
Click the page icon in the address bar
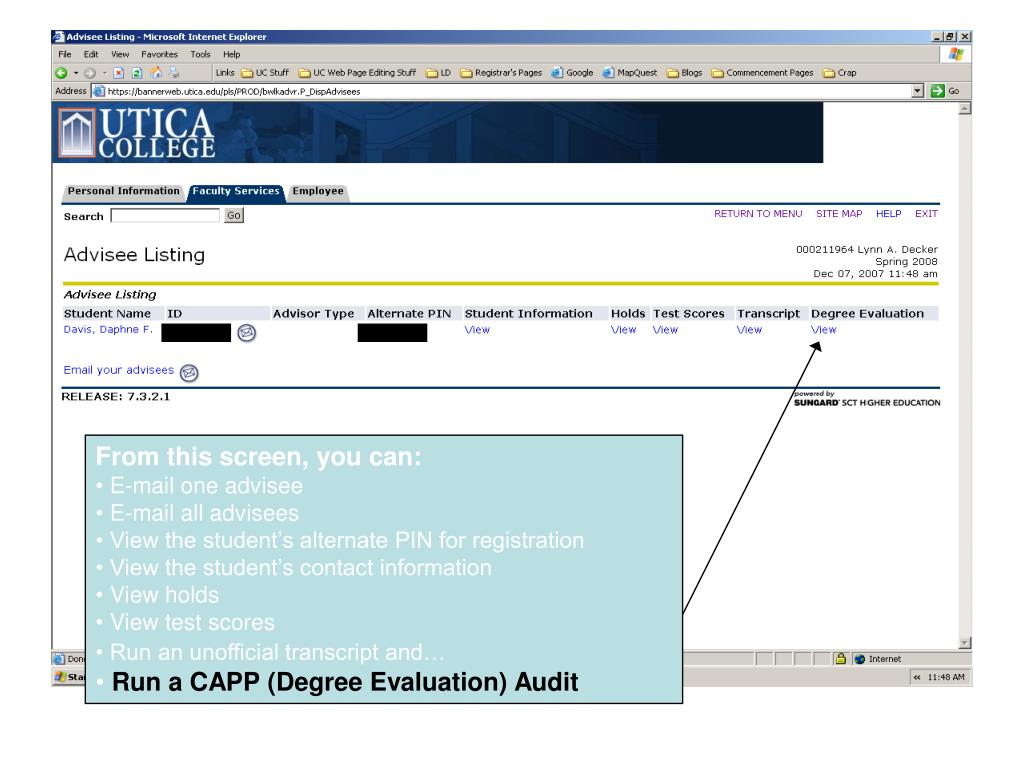99,91
